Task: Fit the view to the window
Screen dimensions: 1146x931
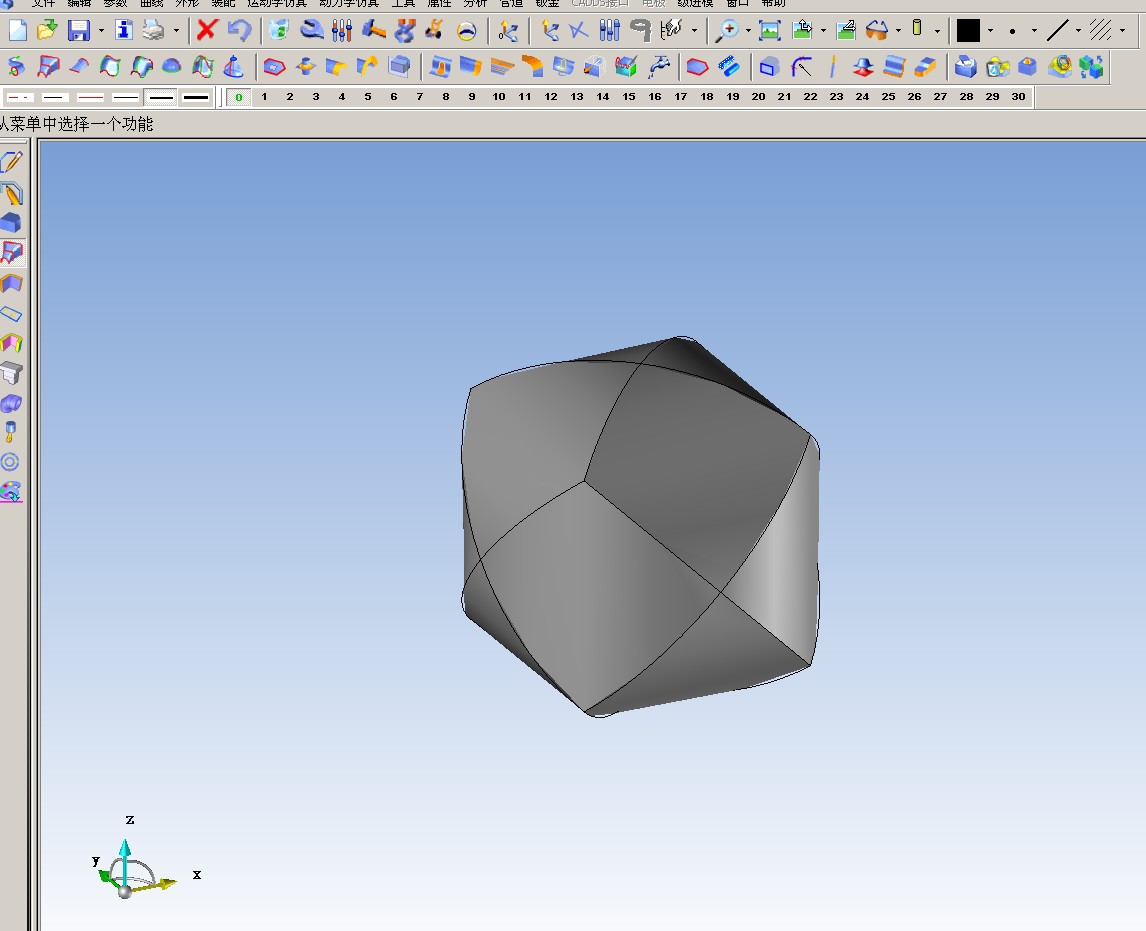Action: tap(770, 30)
